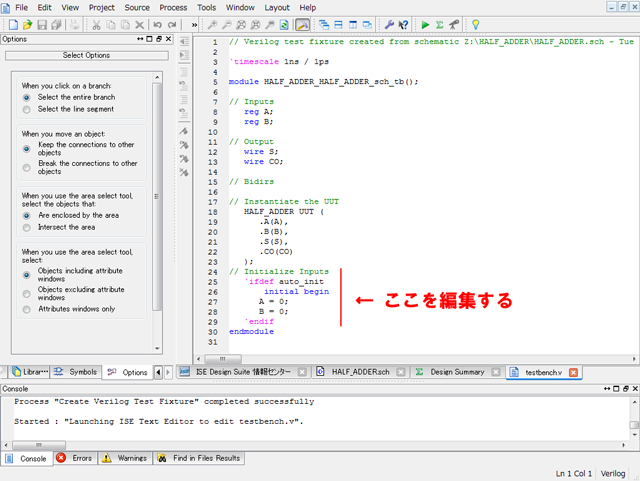
Task: Click the Open file folder icon
Action: (x=27, y=25)
